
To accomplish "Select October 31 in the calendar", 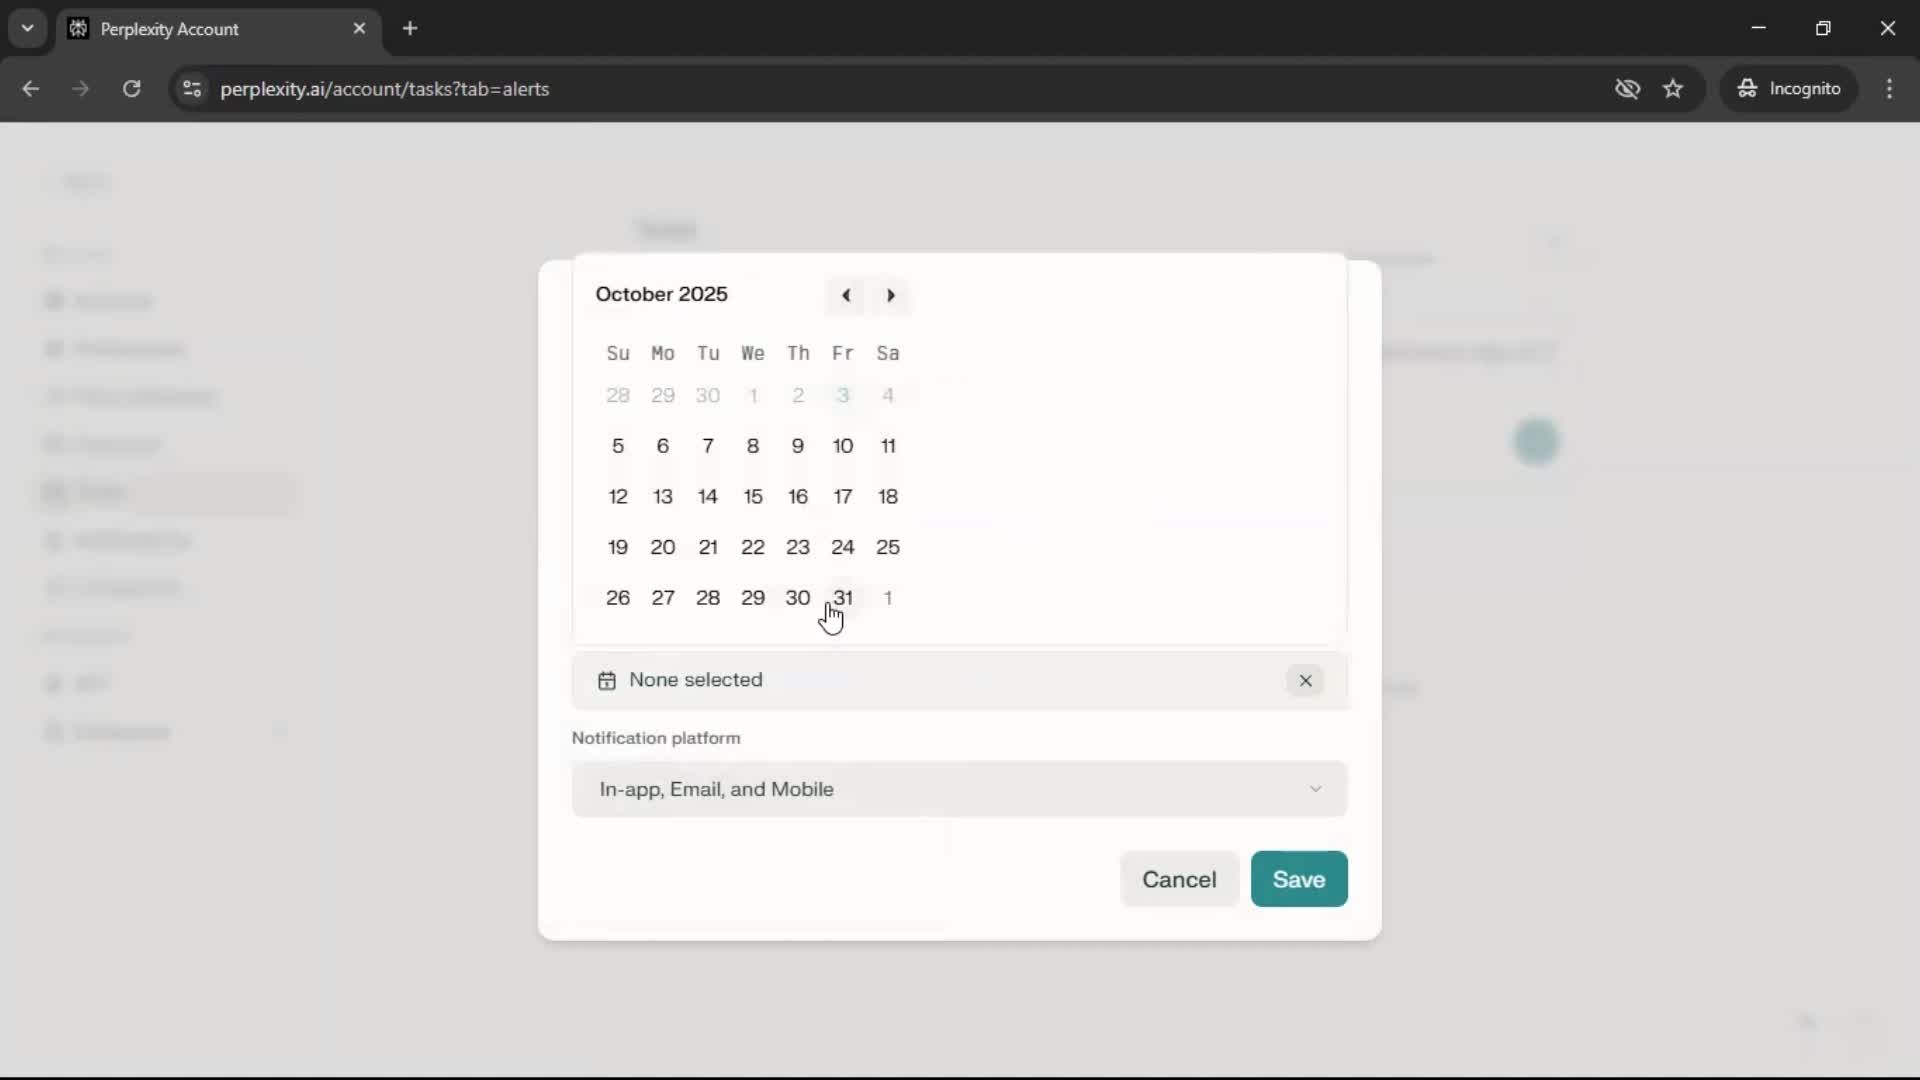I will 843,597.
